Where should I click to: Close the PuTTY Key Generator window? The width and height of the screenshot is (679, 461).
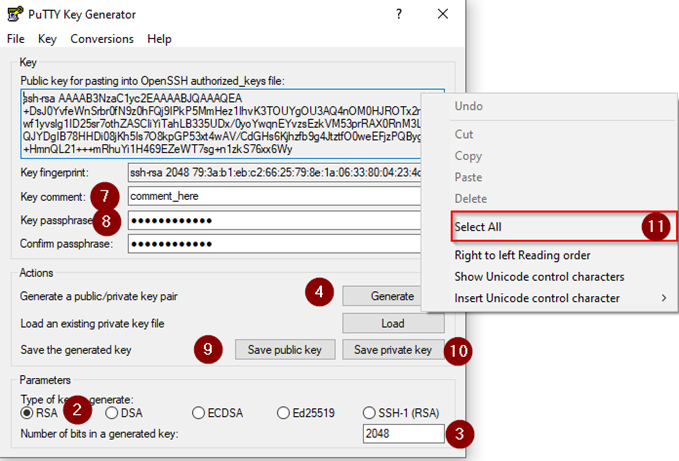tap(443, 14)
